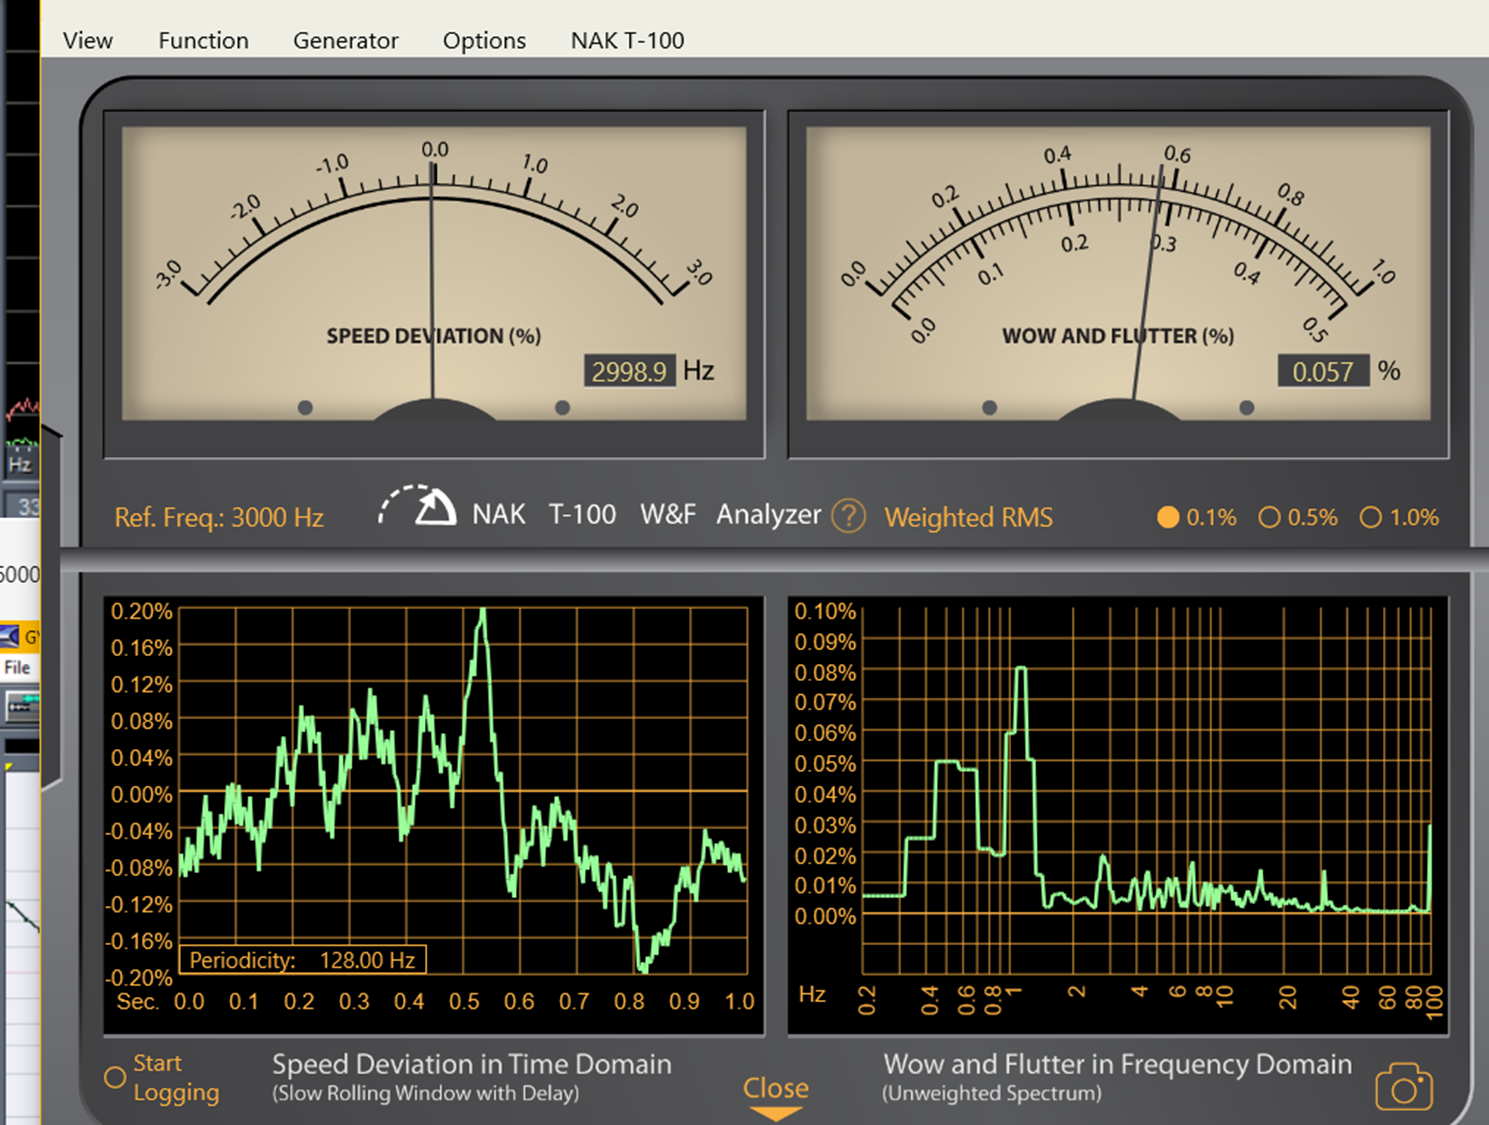
Task: Click the W&F text label
Action: [668, 514]
